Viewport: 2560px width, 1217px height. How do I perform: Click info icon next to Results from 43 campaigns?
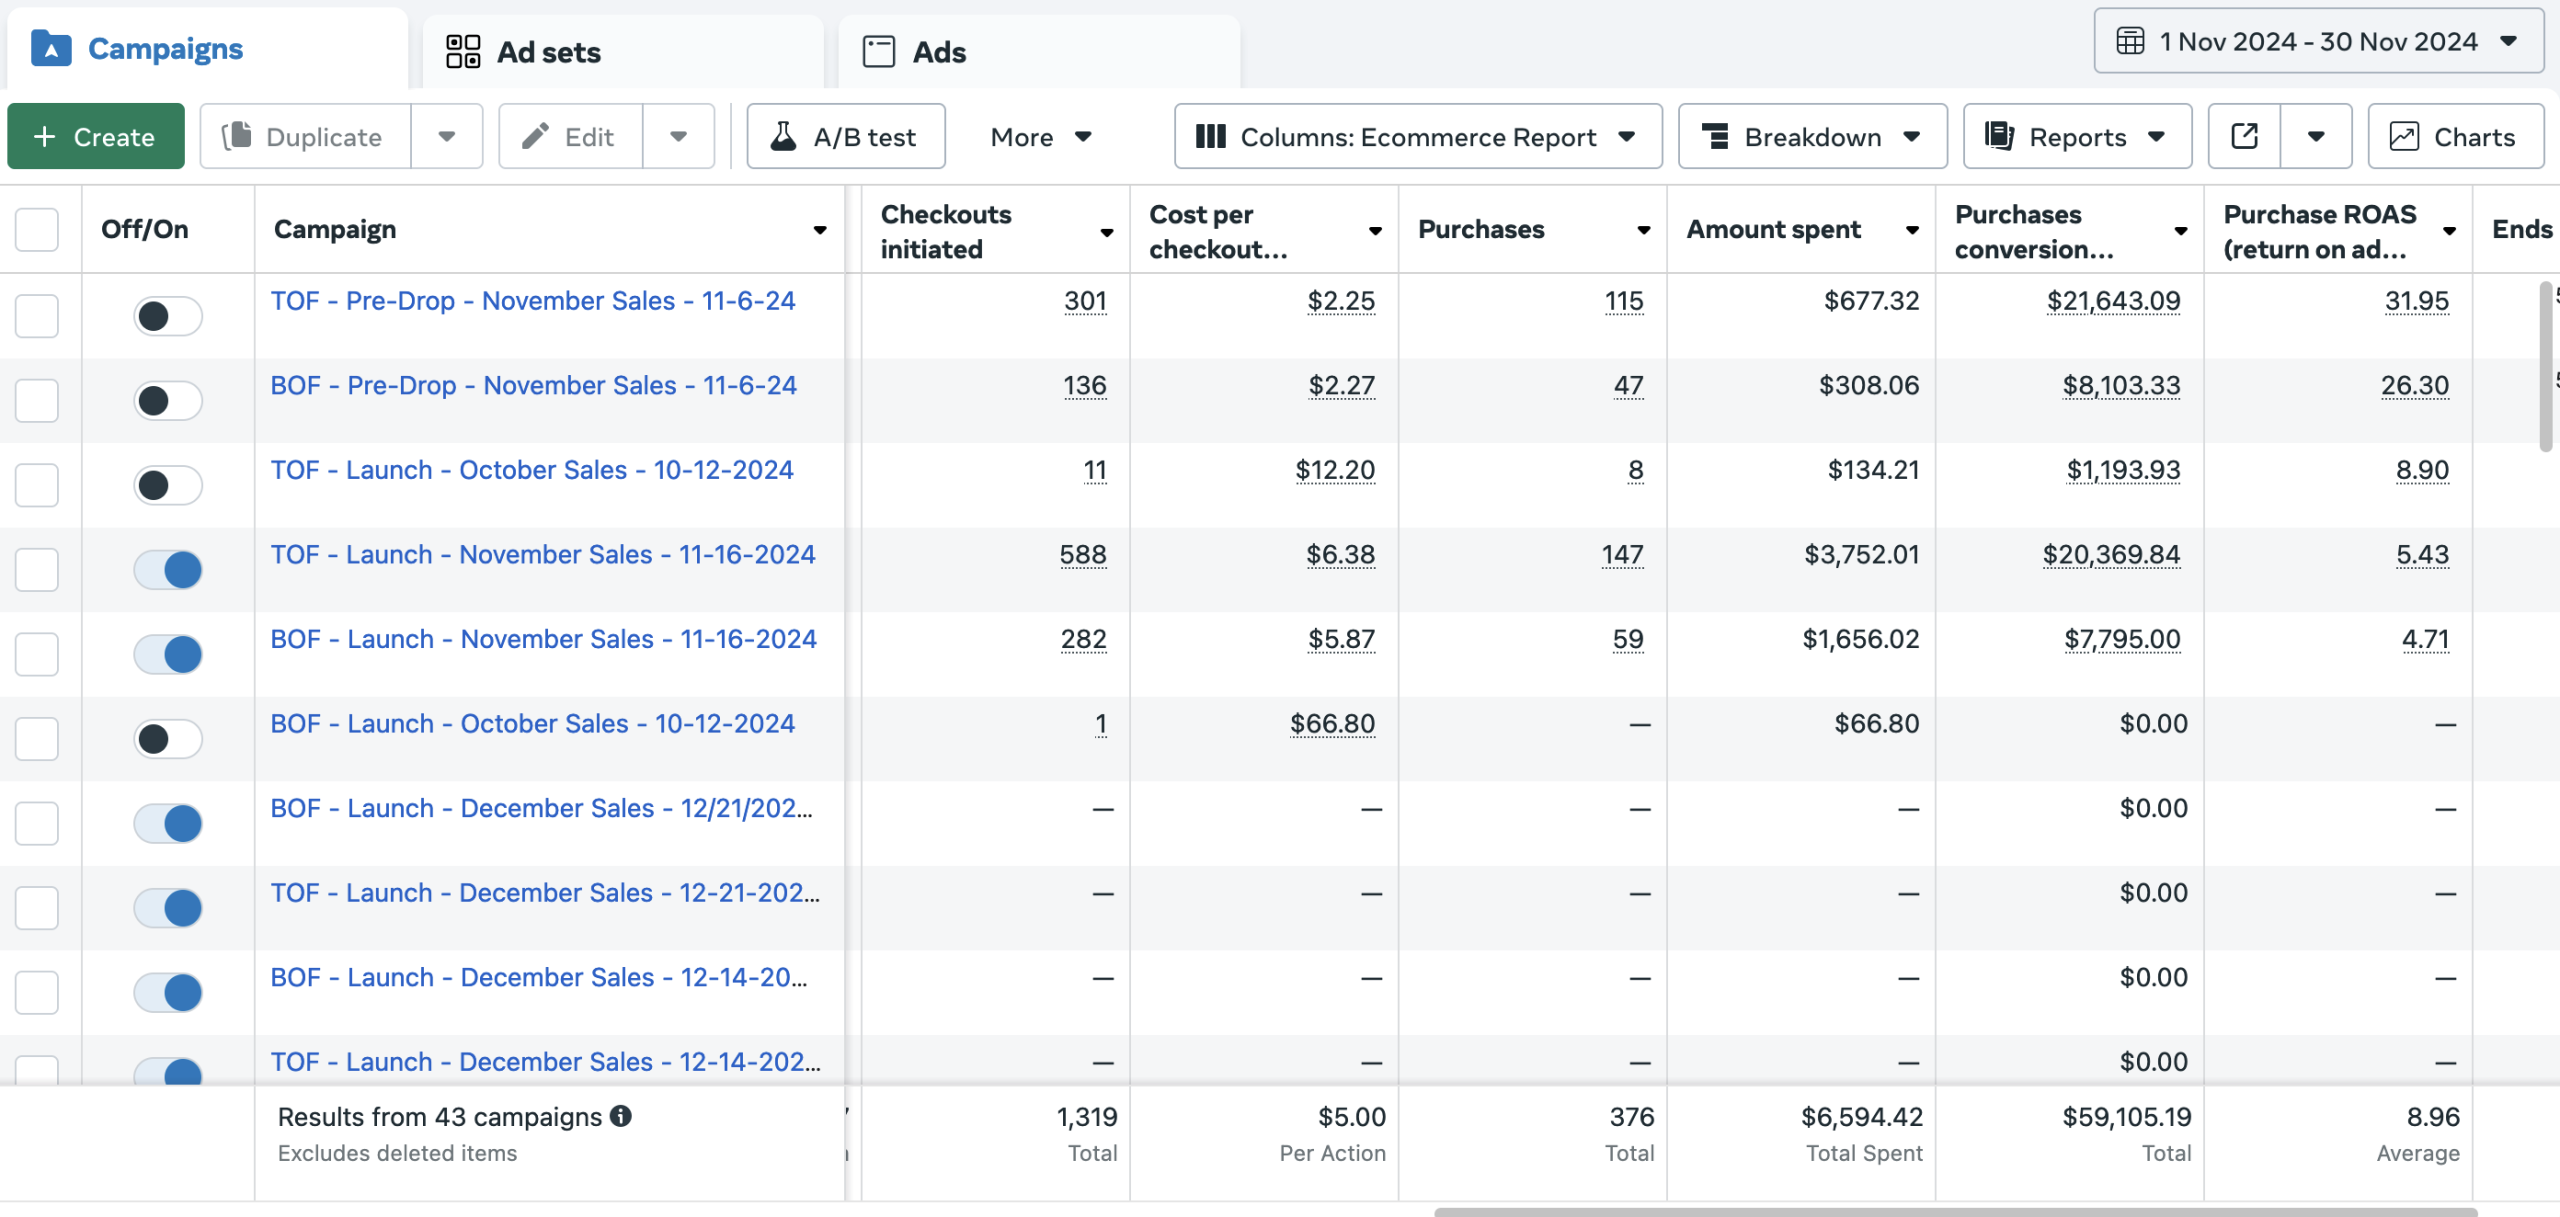tap(621, 1116)
